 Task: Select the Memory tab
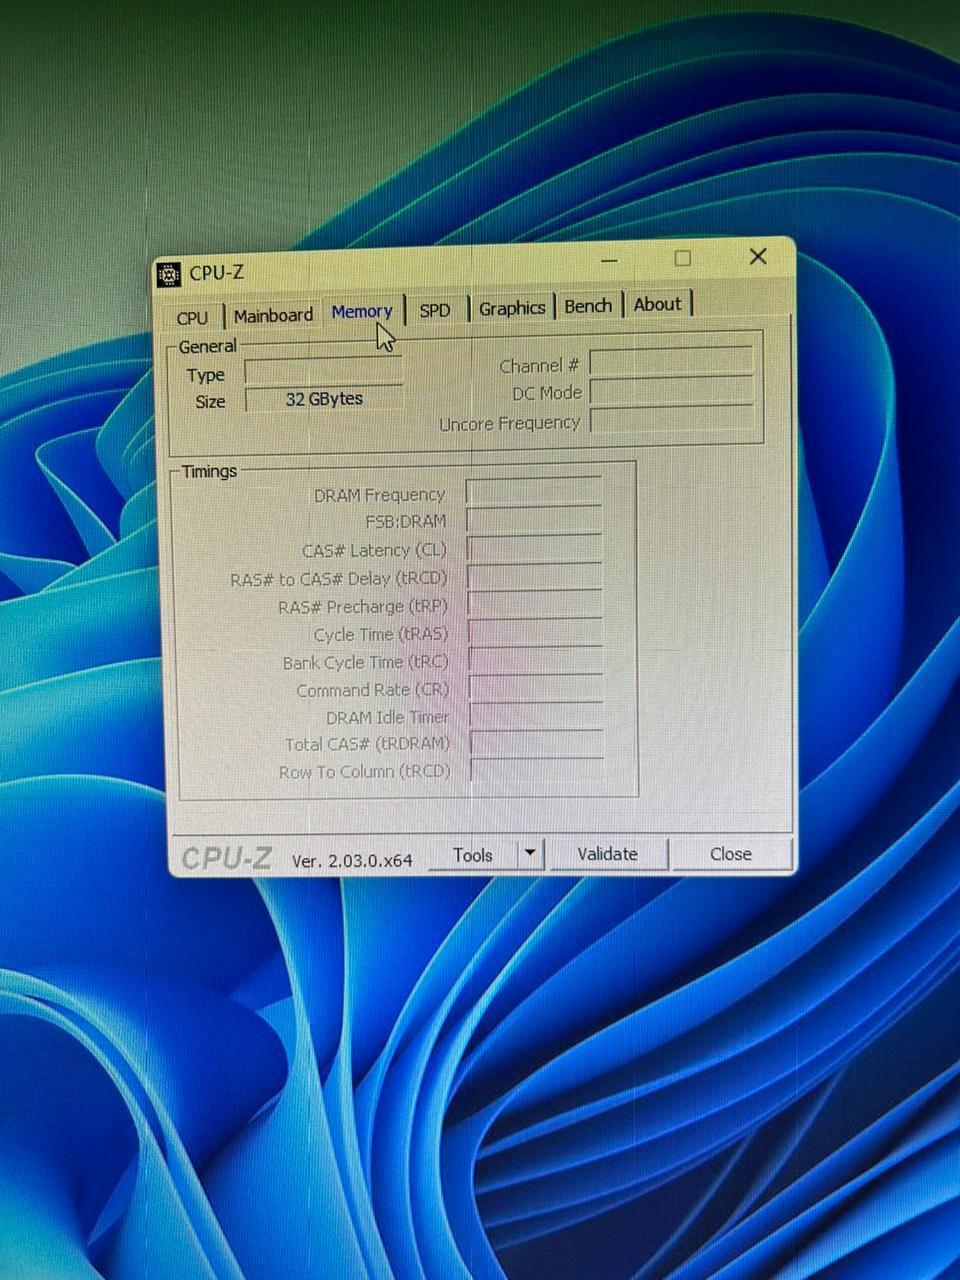click(x=361, y=311)
